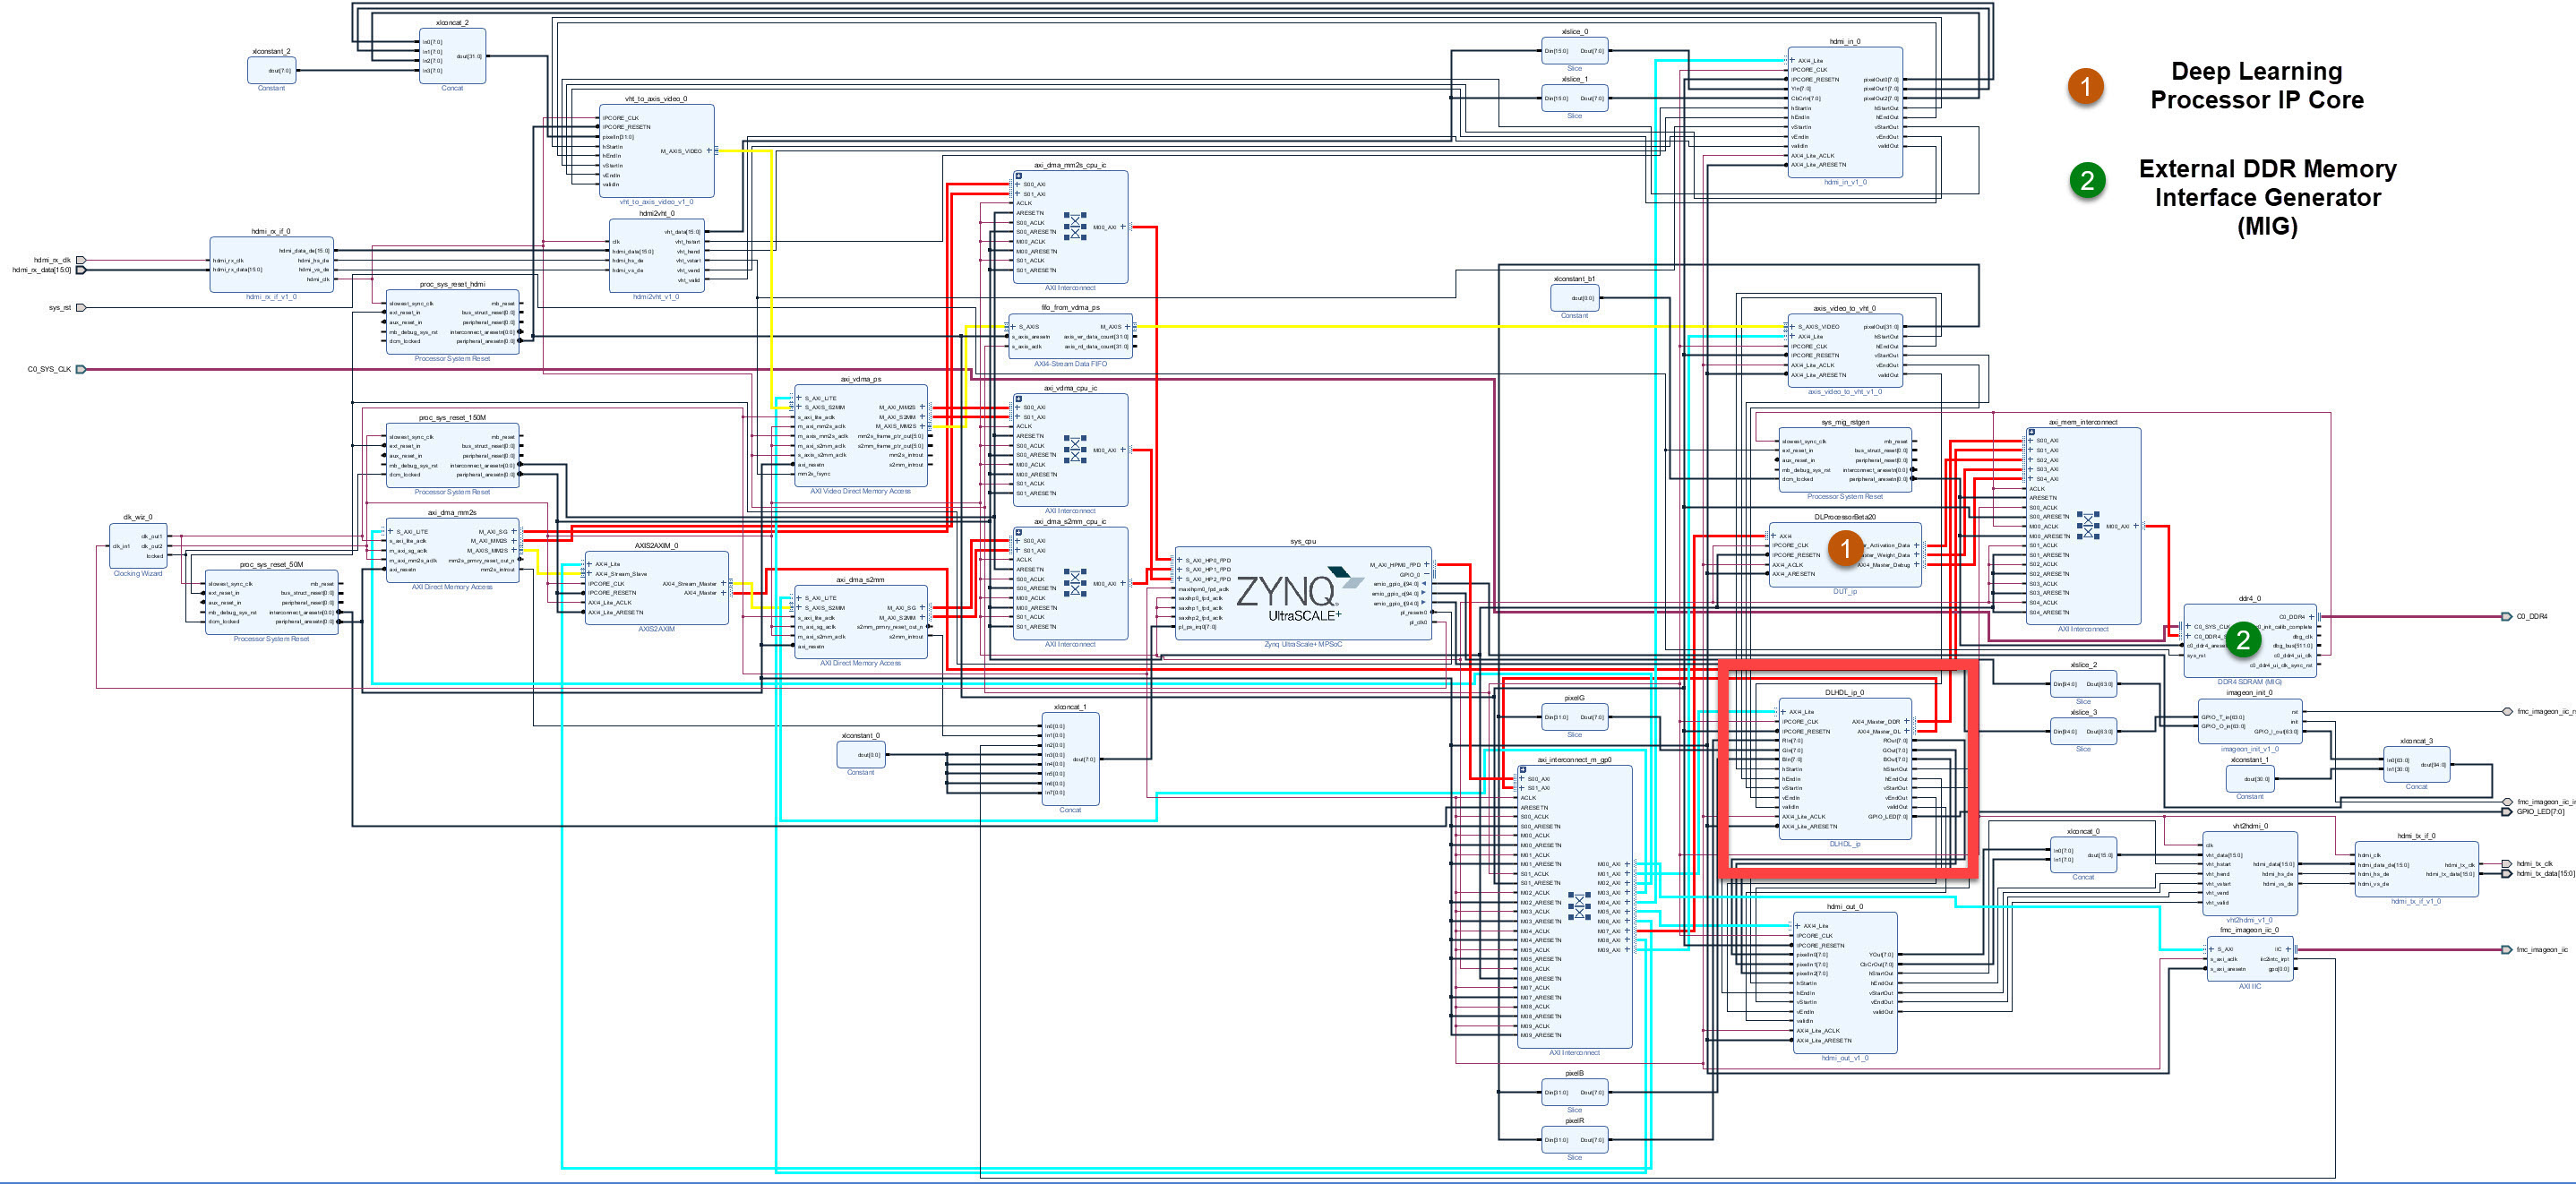
Task: Expand hierarchy button atop axi_interconnect_m_gp0 block
Action: 1523,770
